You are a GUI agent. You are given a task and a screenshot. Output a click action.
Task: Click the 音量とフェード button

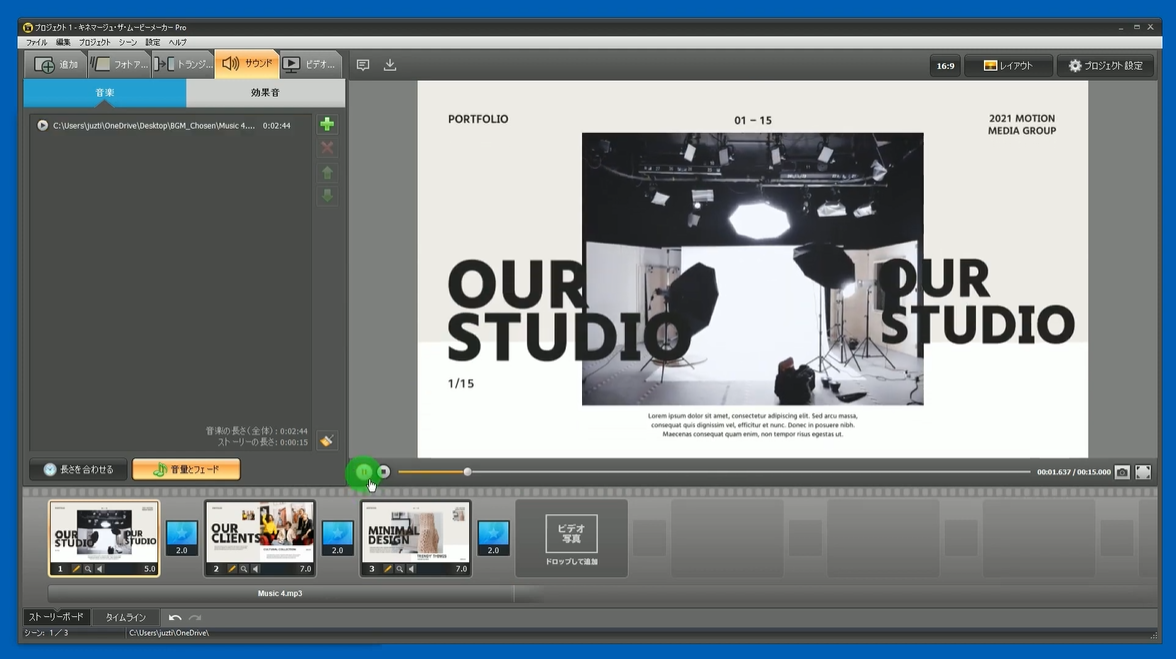pyautogui.click(x=186, y=469)
